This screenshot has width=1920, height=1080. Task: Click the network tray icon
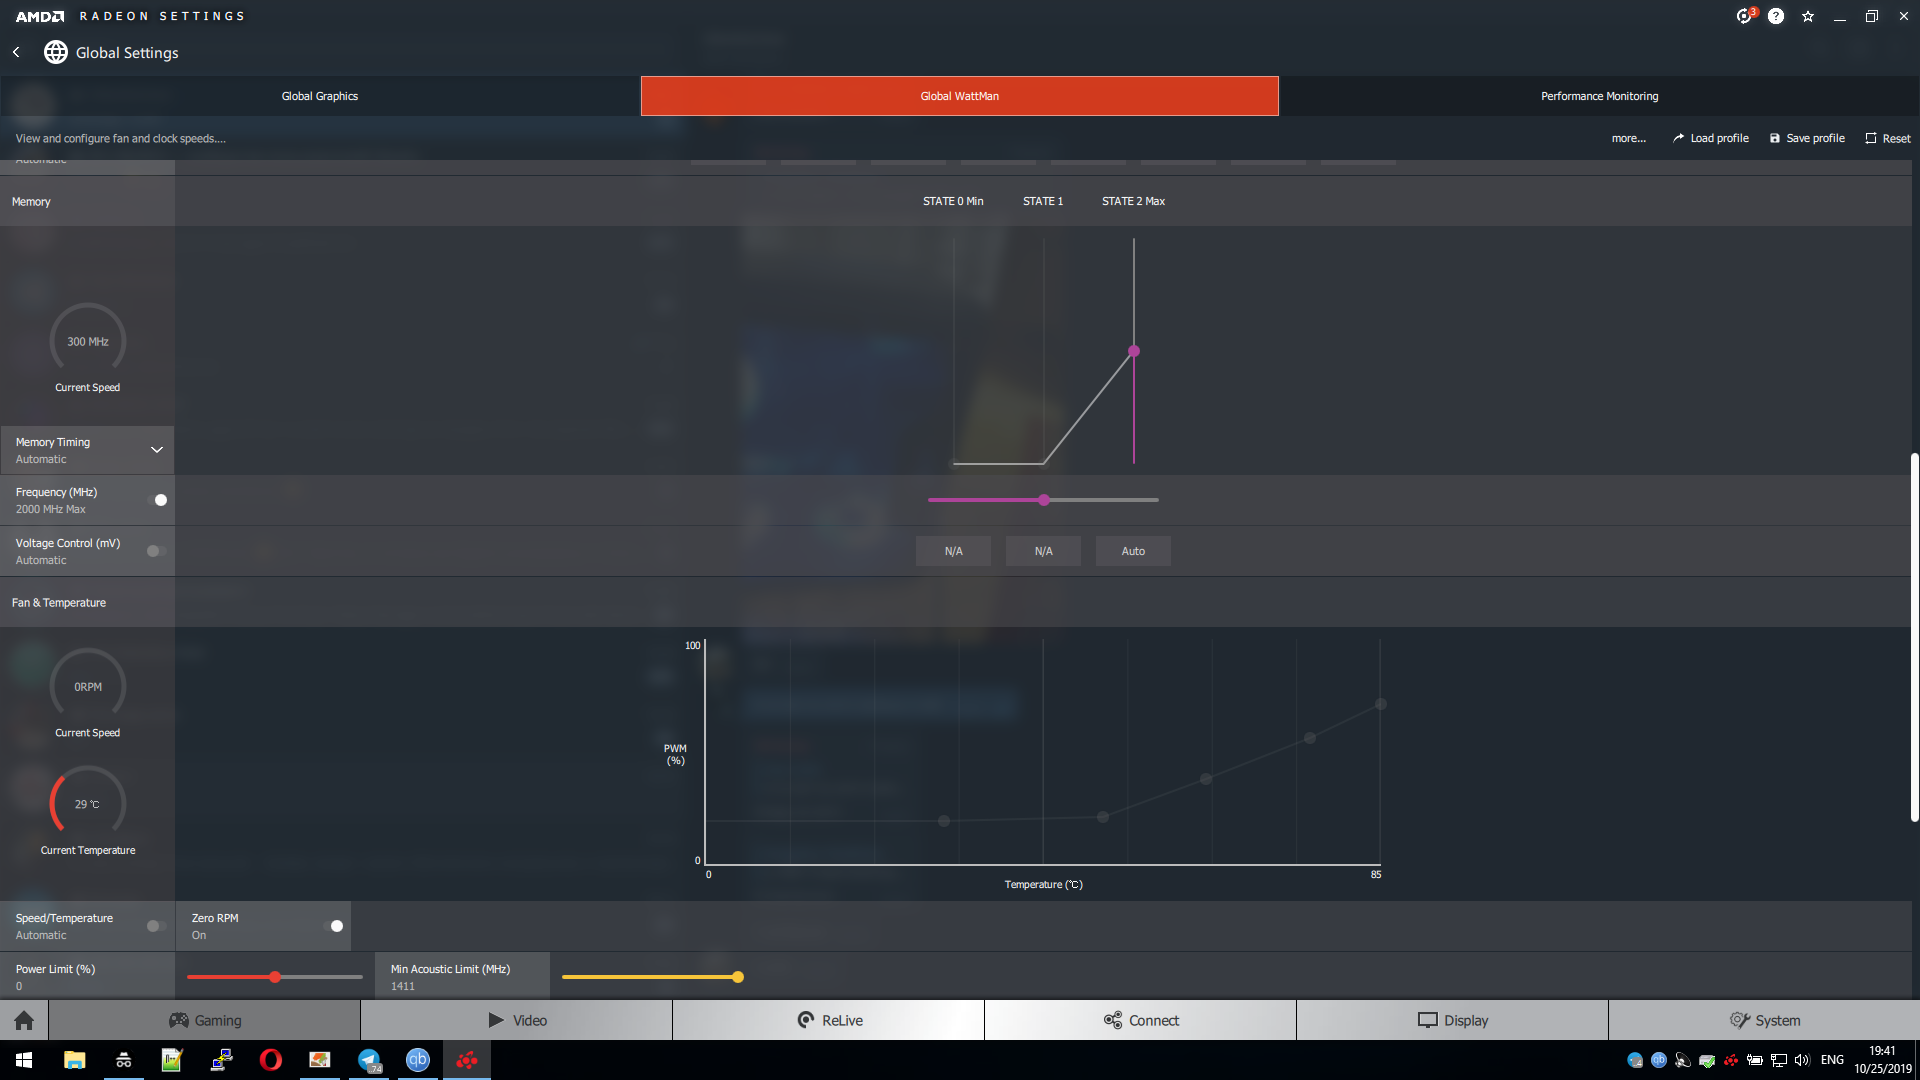pyautogui.click(x=1779, y=1060)
